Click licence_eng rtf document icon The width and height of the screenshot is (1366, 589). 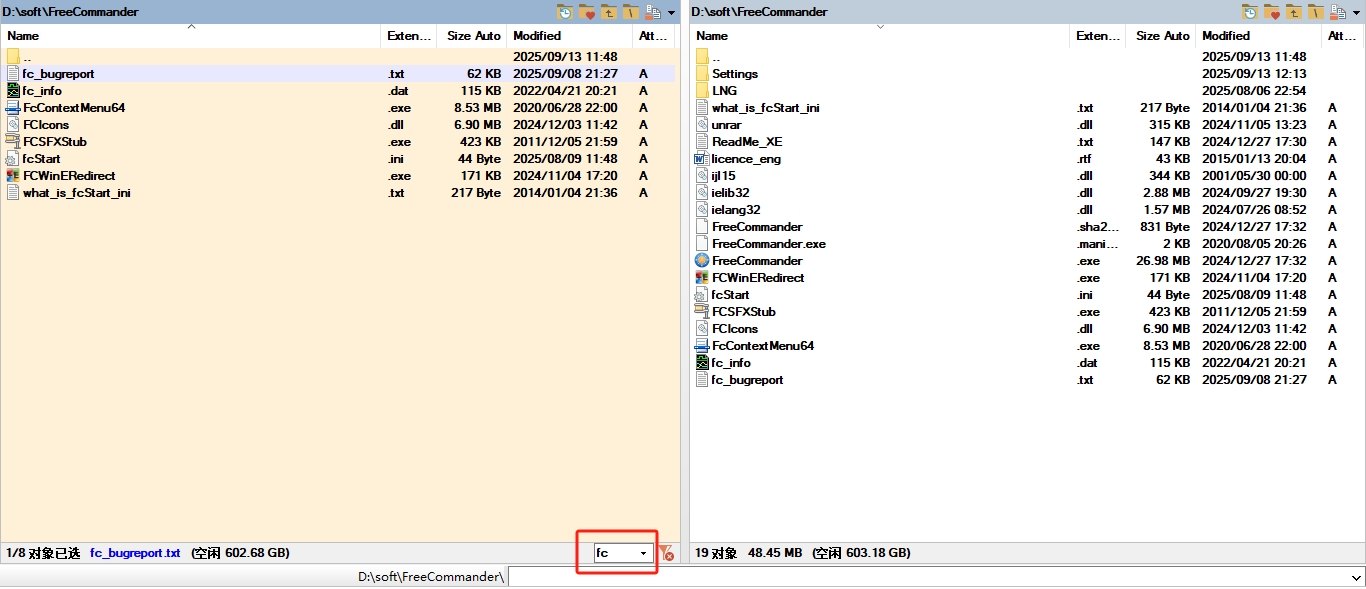coord(702,159)
